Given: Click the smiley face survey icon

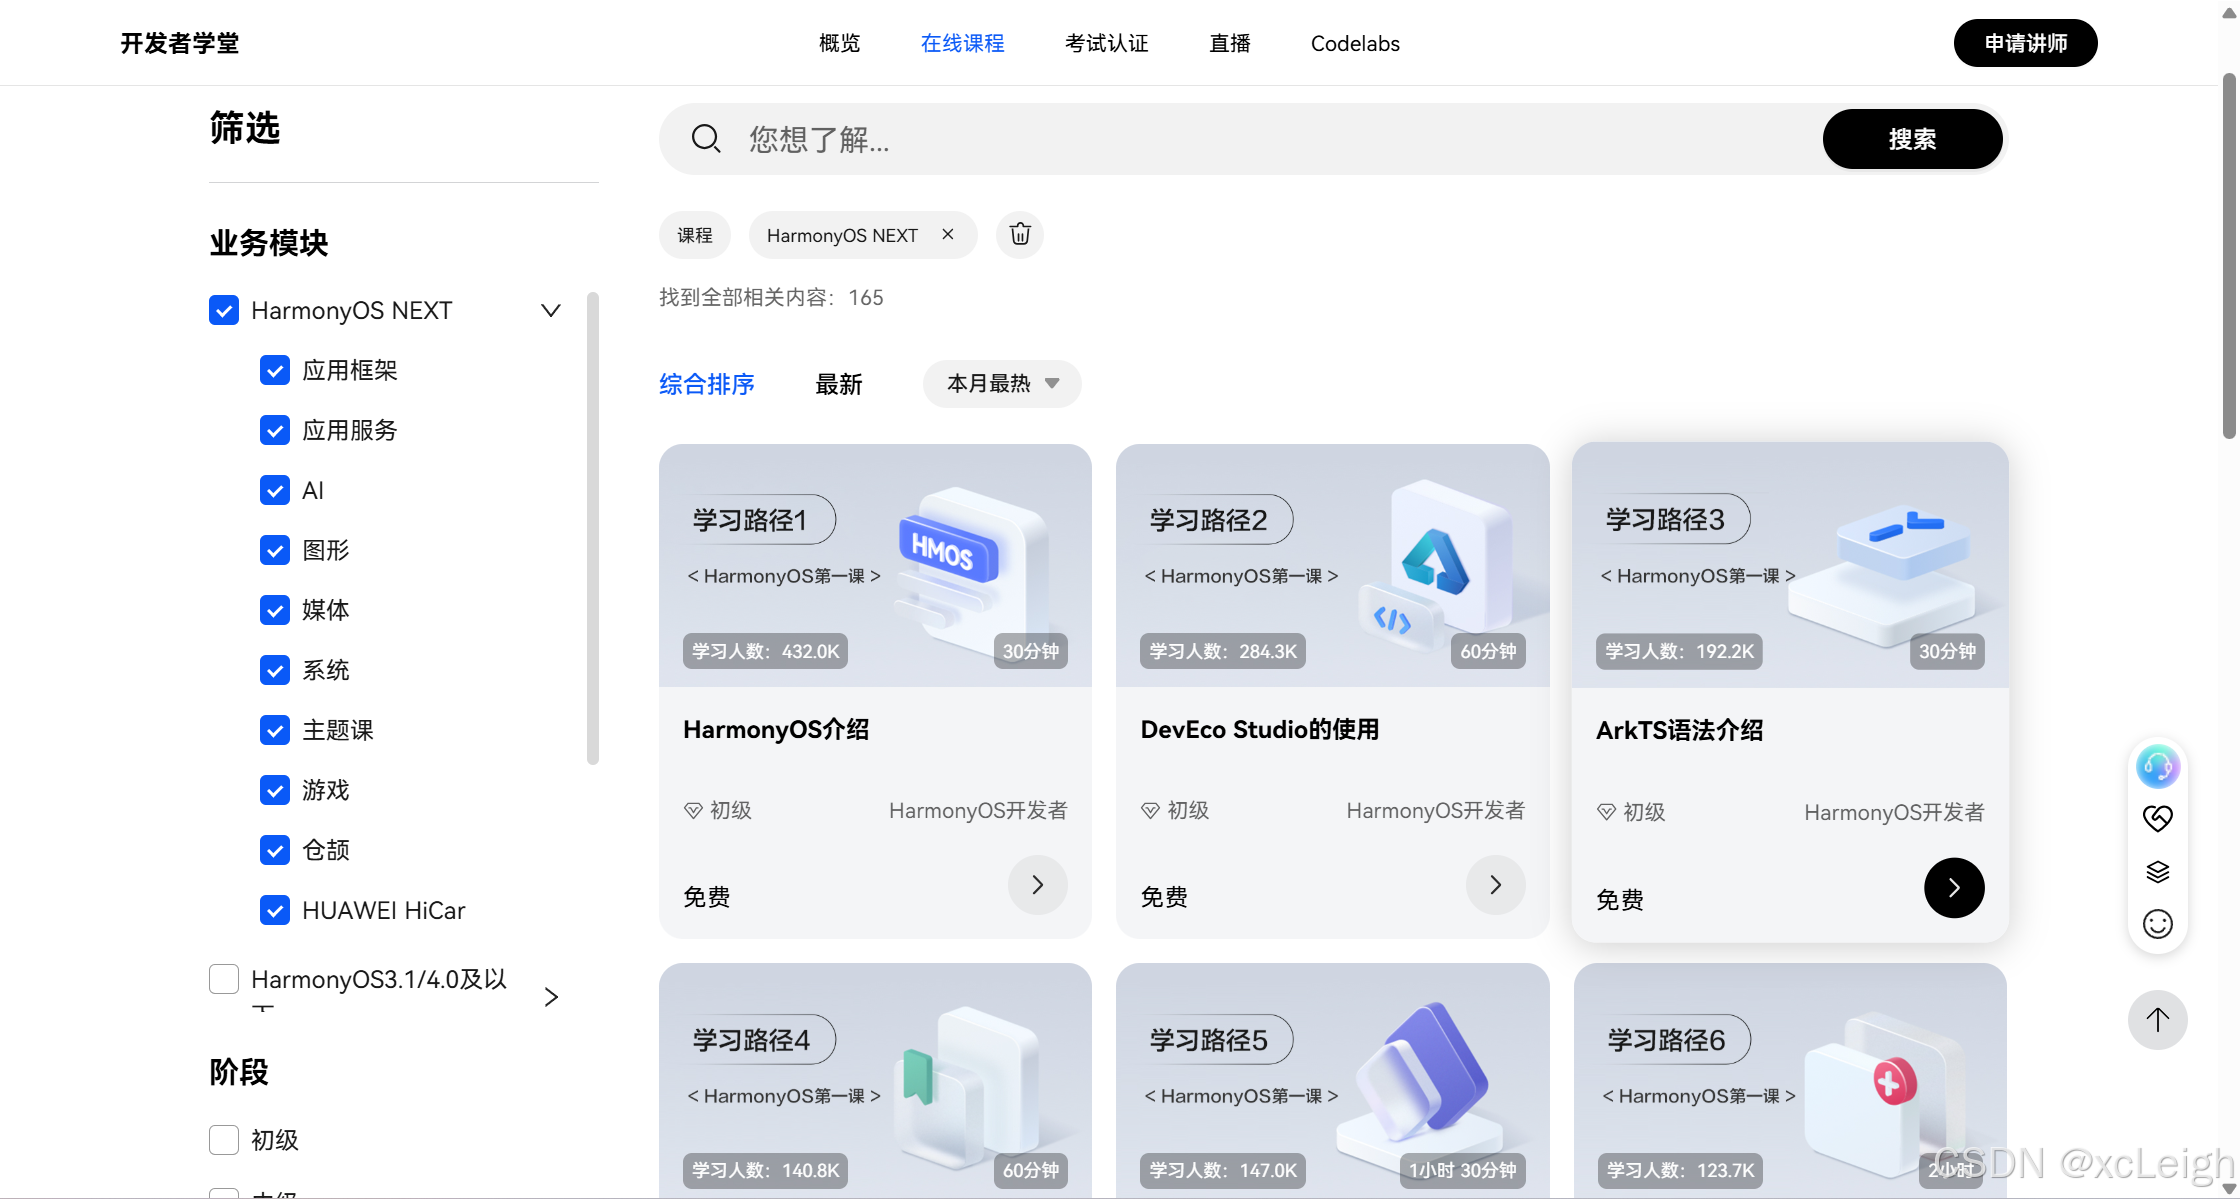Looking at the screenshot, I should (x=2157, y=924).
